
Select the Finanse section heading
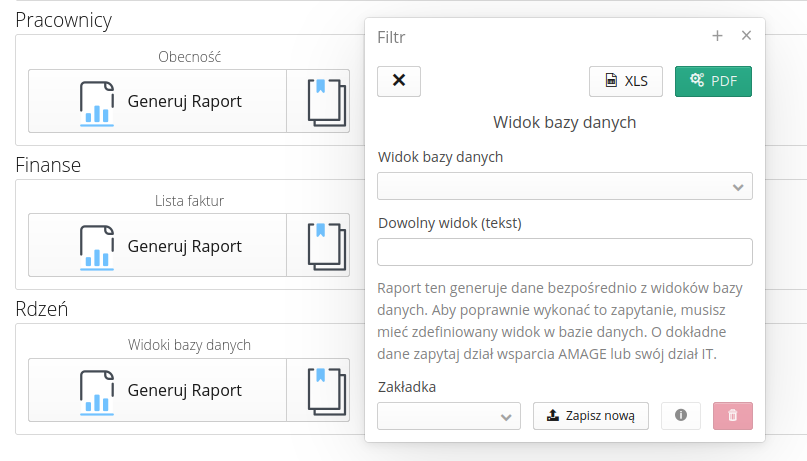pyautogui.click(x=48, y=165)
